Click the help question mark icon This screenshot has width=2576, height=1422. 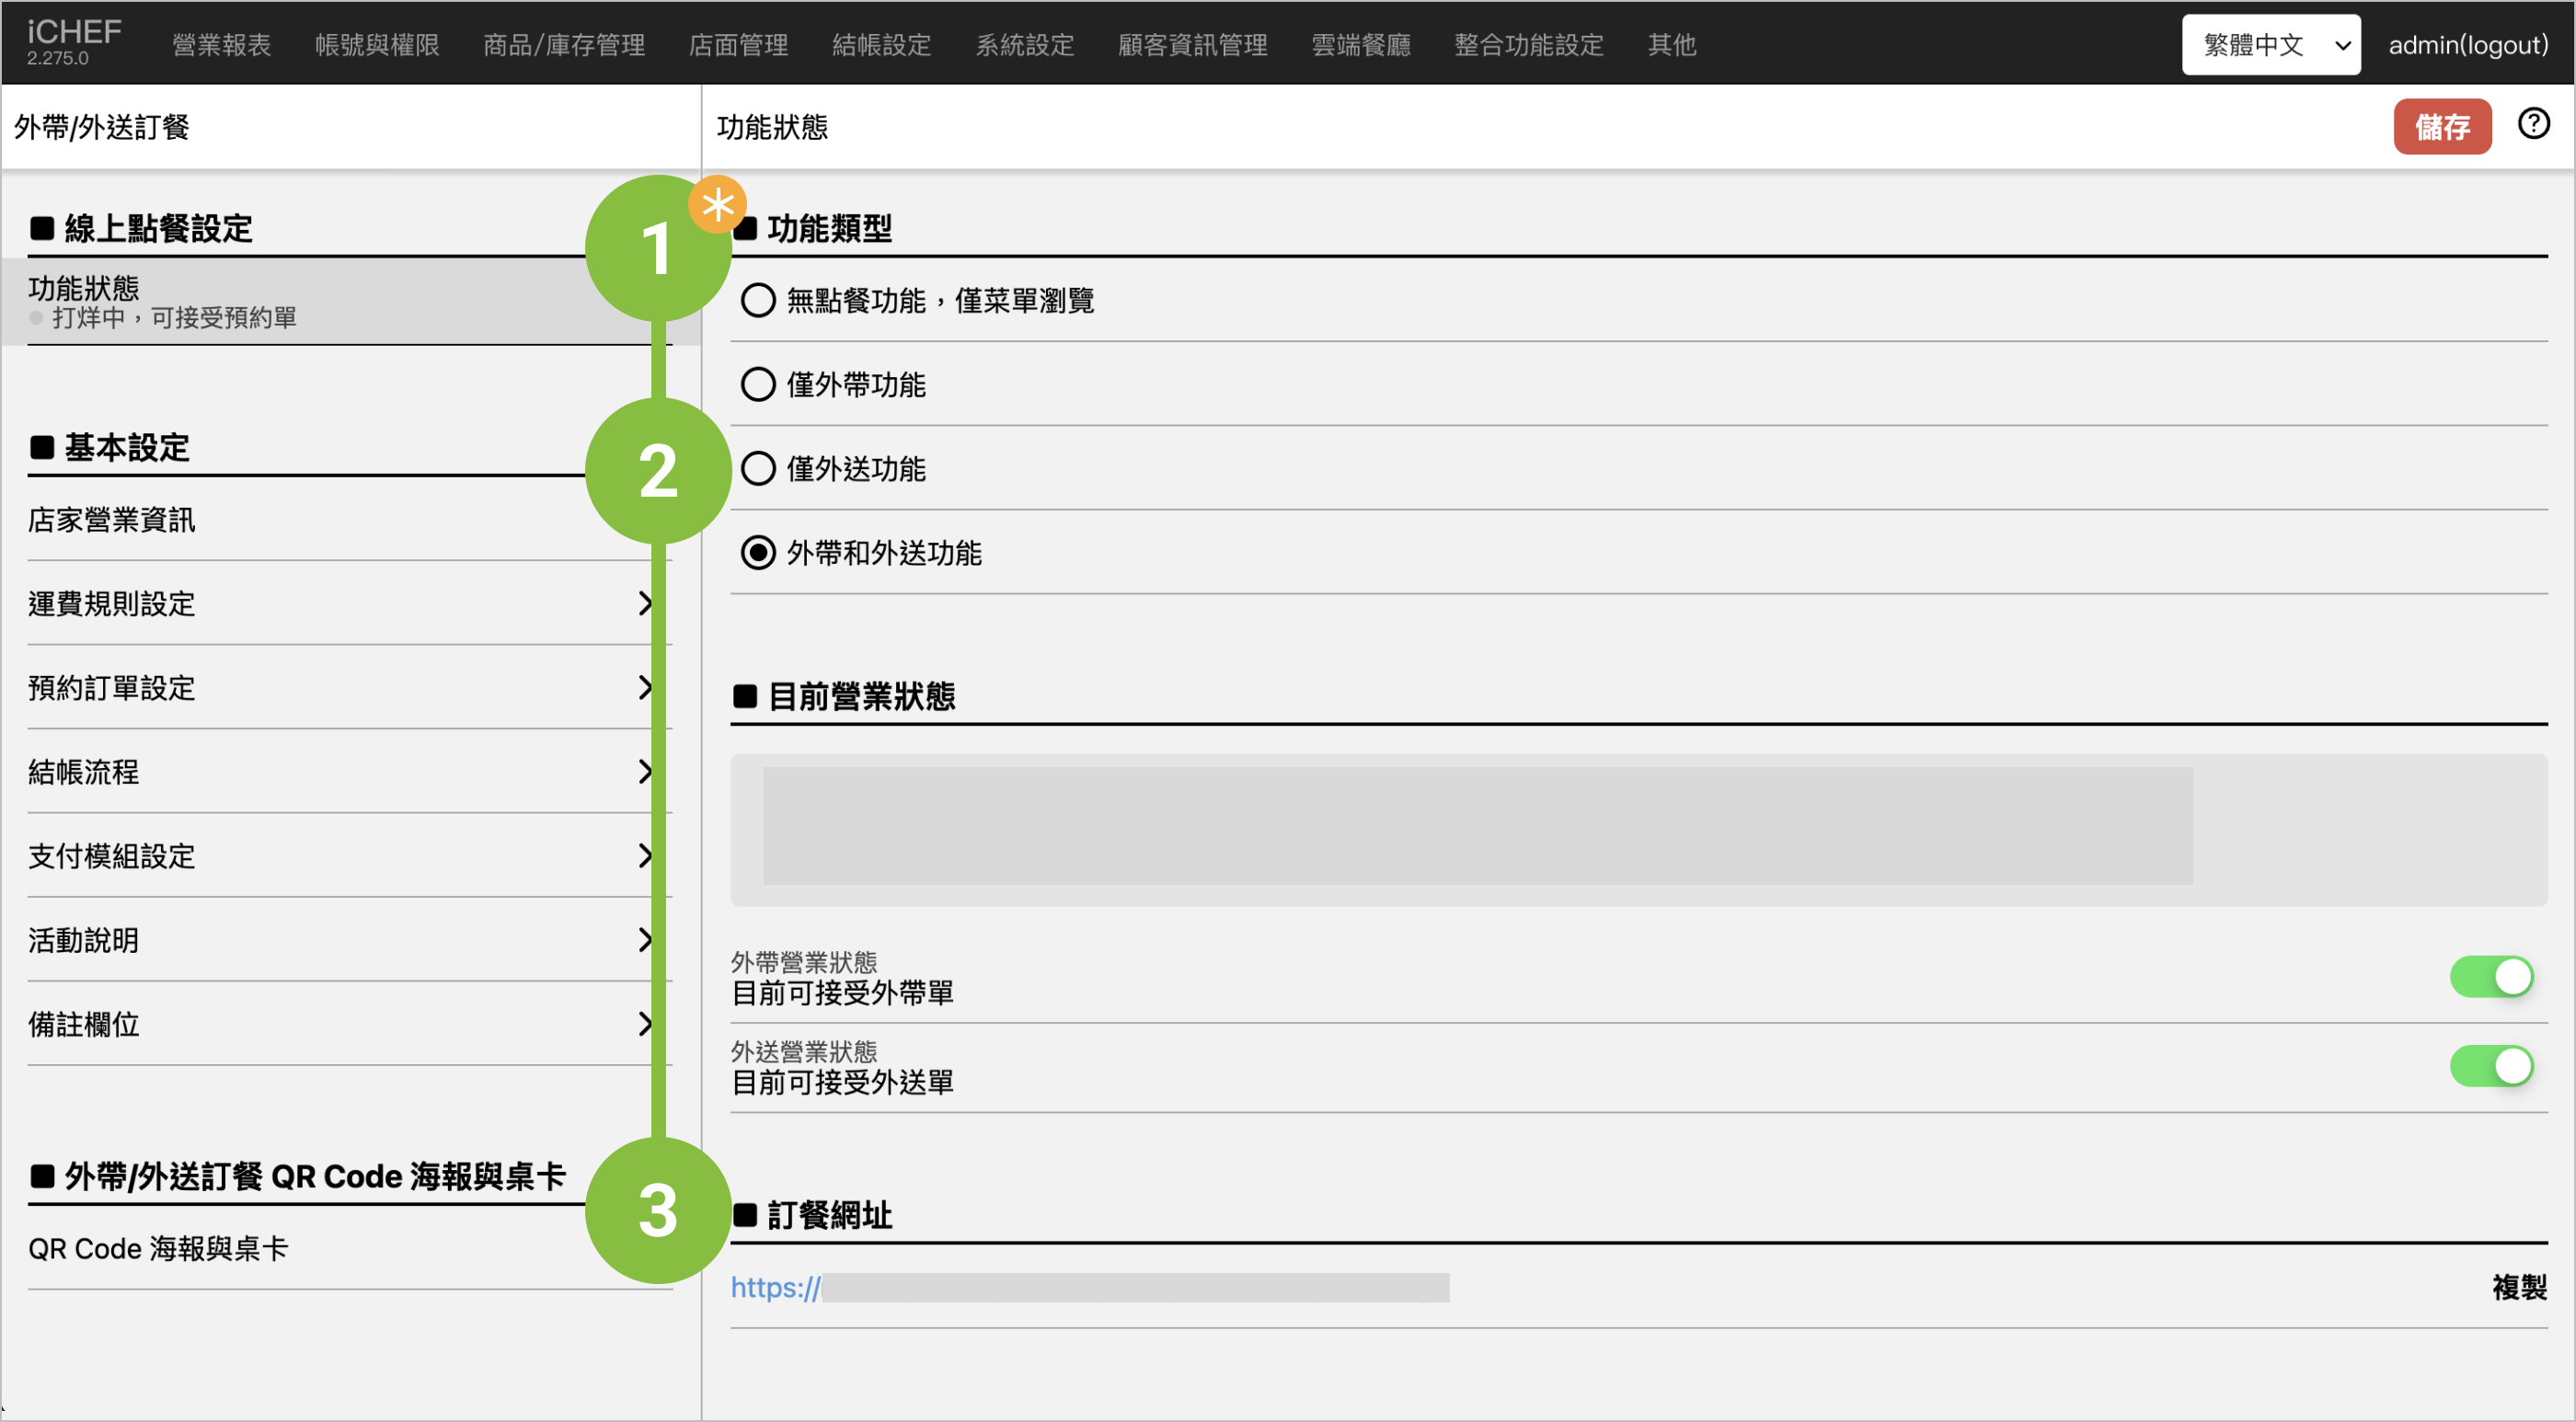coord(2532,125)
